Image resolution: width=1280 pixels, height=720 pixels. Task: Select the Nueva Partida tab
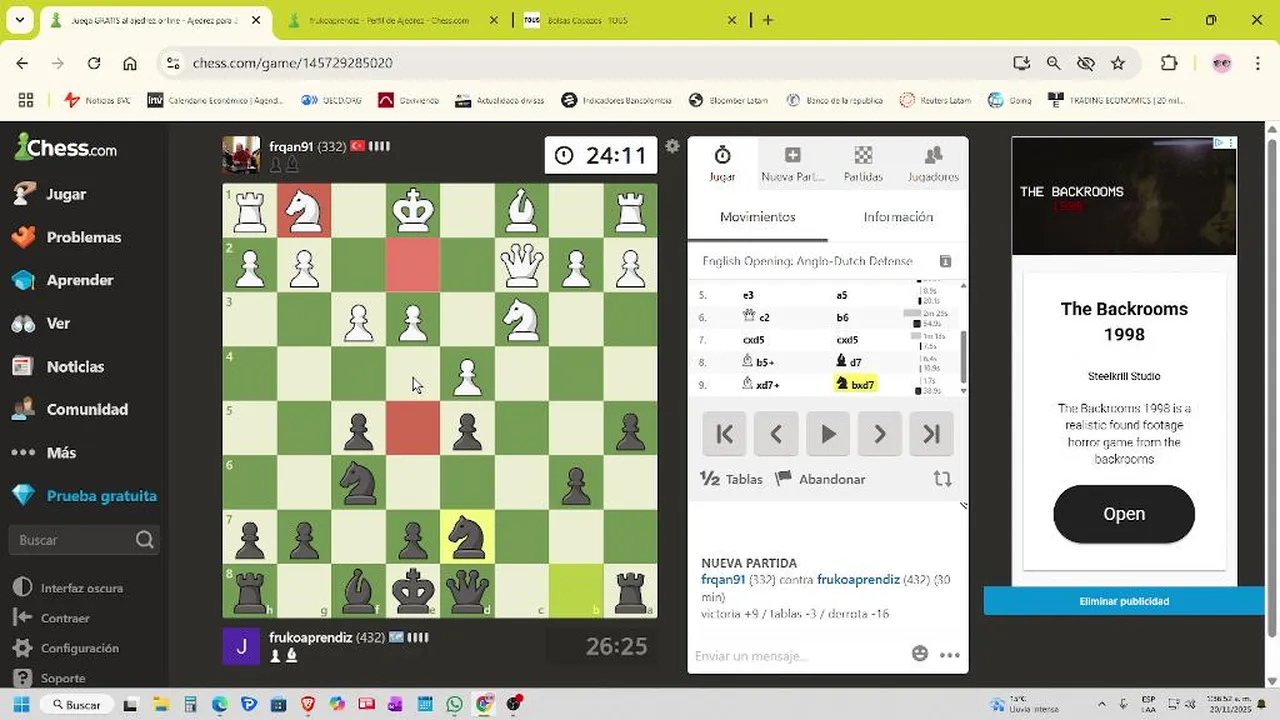tap(792, 162)
